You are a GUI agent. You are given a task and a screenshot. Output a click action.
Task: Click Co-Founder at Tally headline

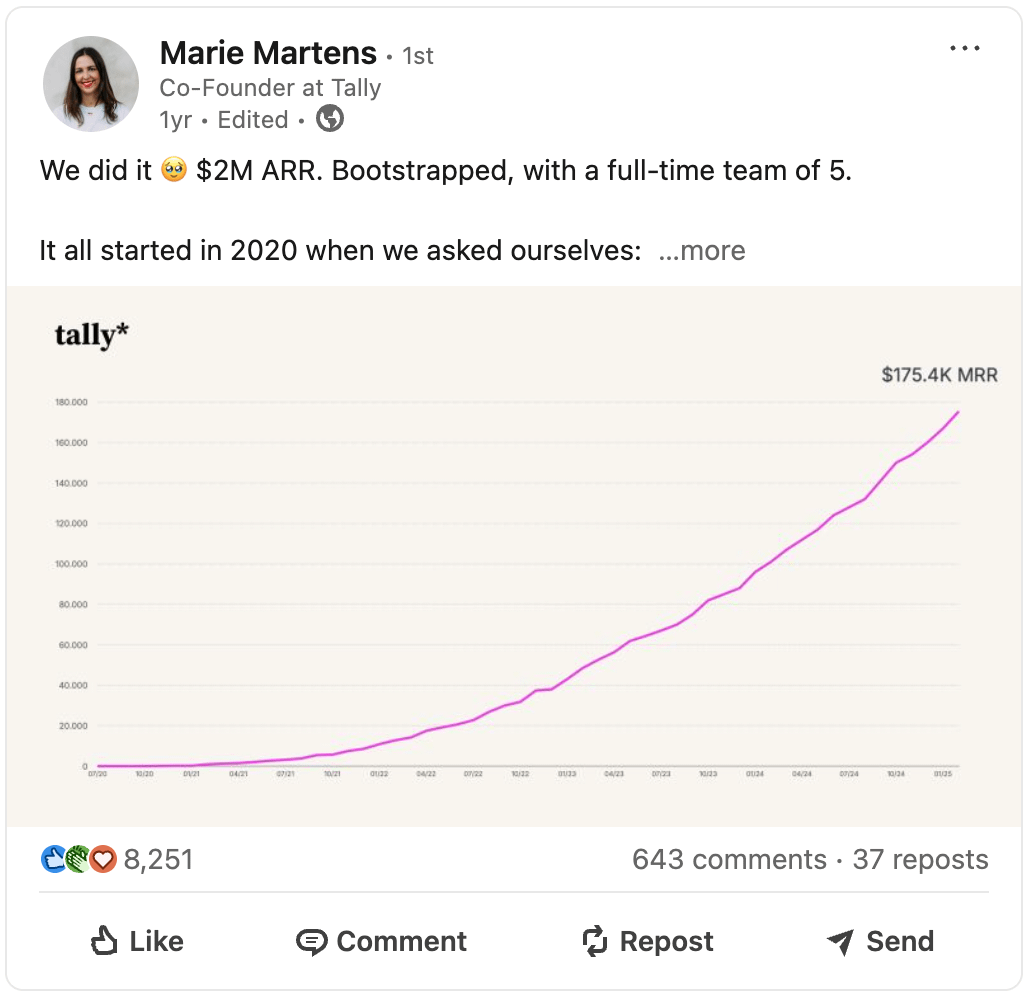270,87
